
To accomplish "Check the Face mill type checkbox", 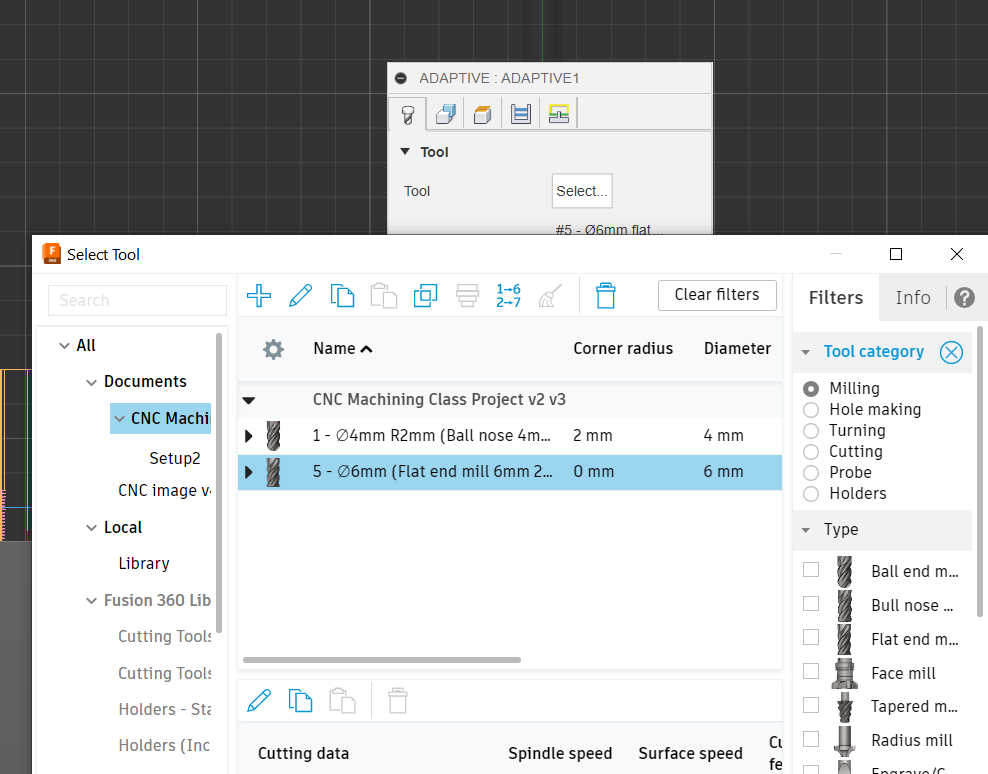I will click(x=811, y=671).
